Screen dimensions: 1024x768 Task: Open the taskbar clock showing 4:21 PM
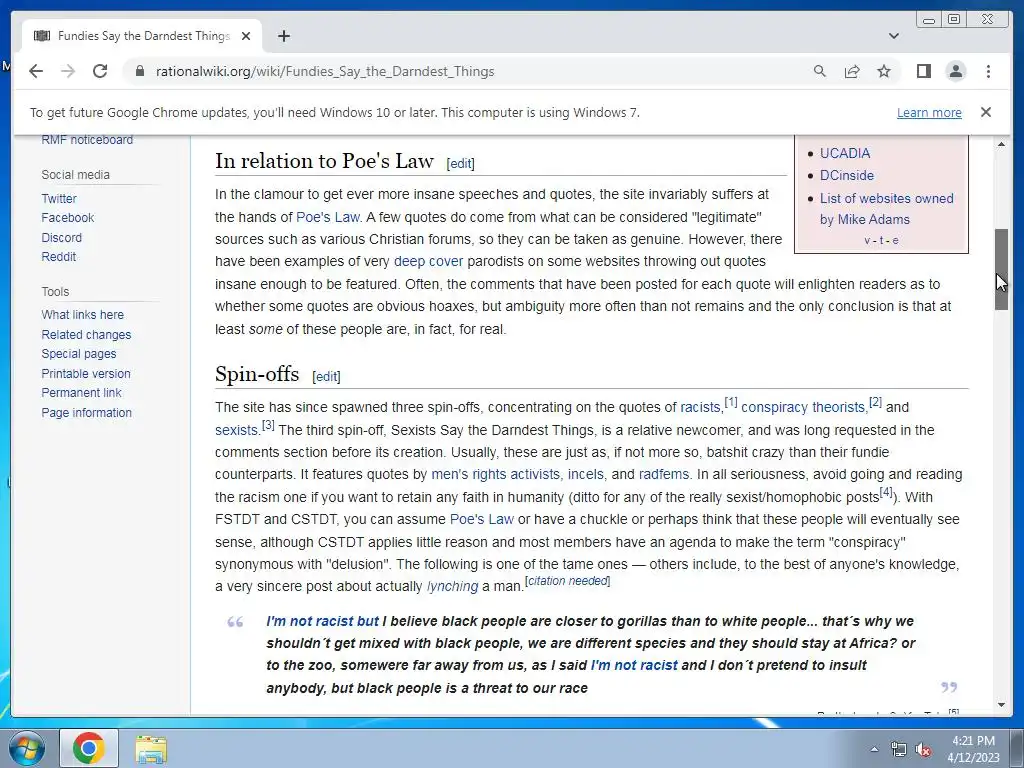coord(973,749)
